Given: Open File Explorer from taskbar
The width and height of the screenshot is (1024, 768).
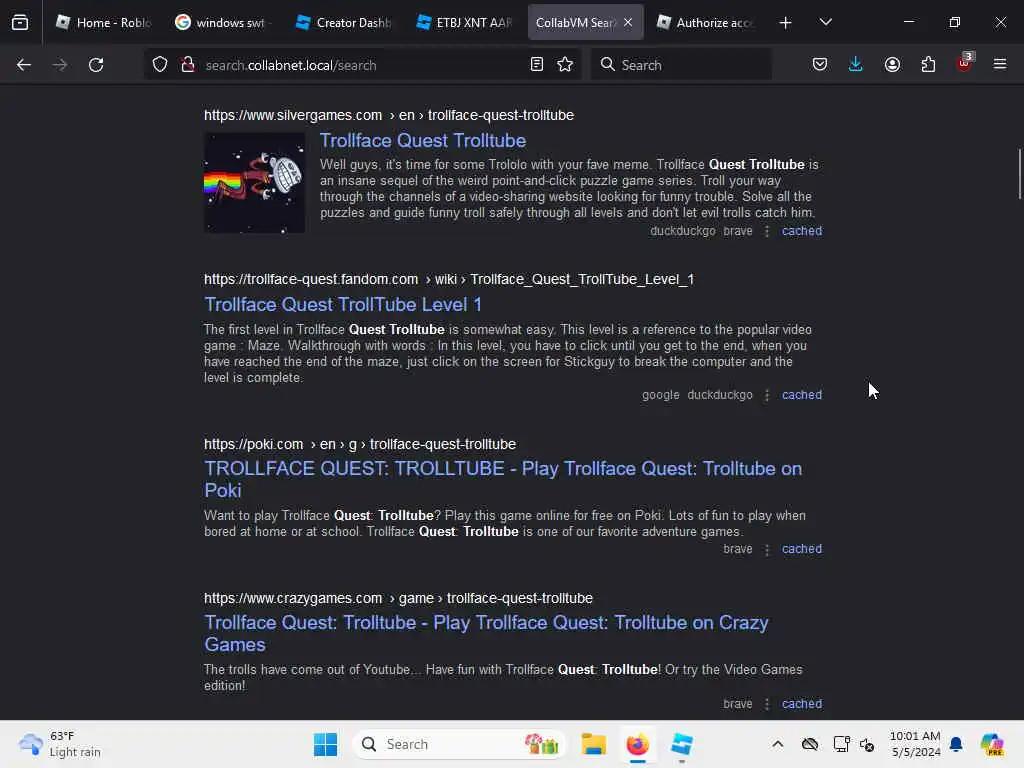Looking at the screenshot, I should pyautogui.click(x=594, y=744).
